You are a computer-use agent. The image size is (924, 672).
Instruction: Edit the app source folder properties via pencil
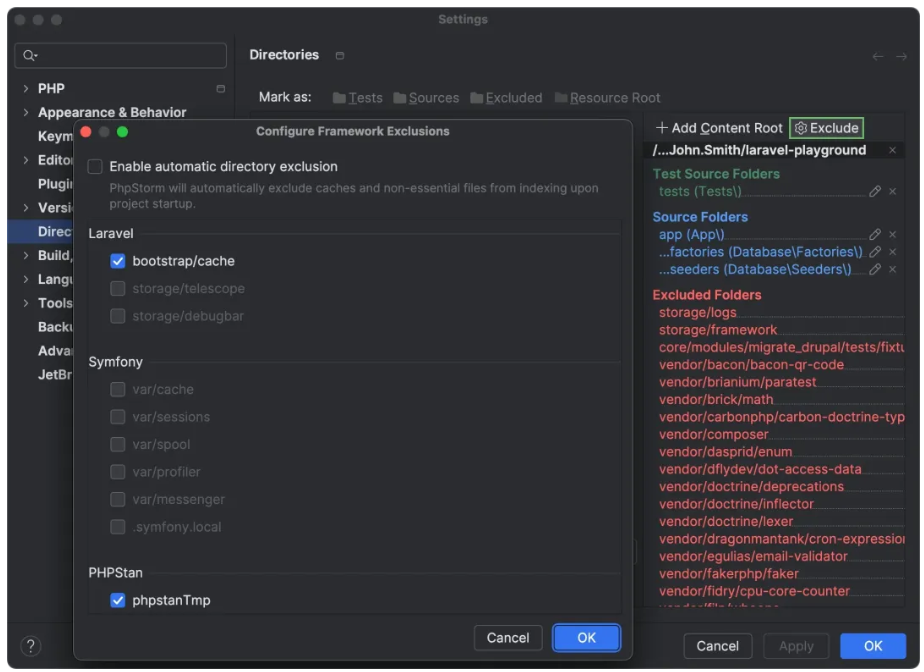(x=875, y=235)
